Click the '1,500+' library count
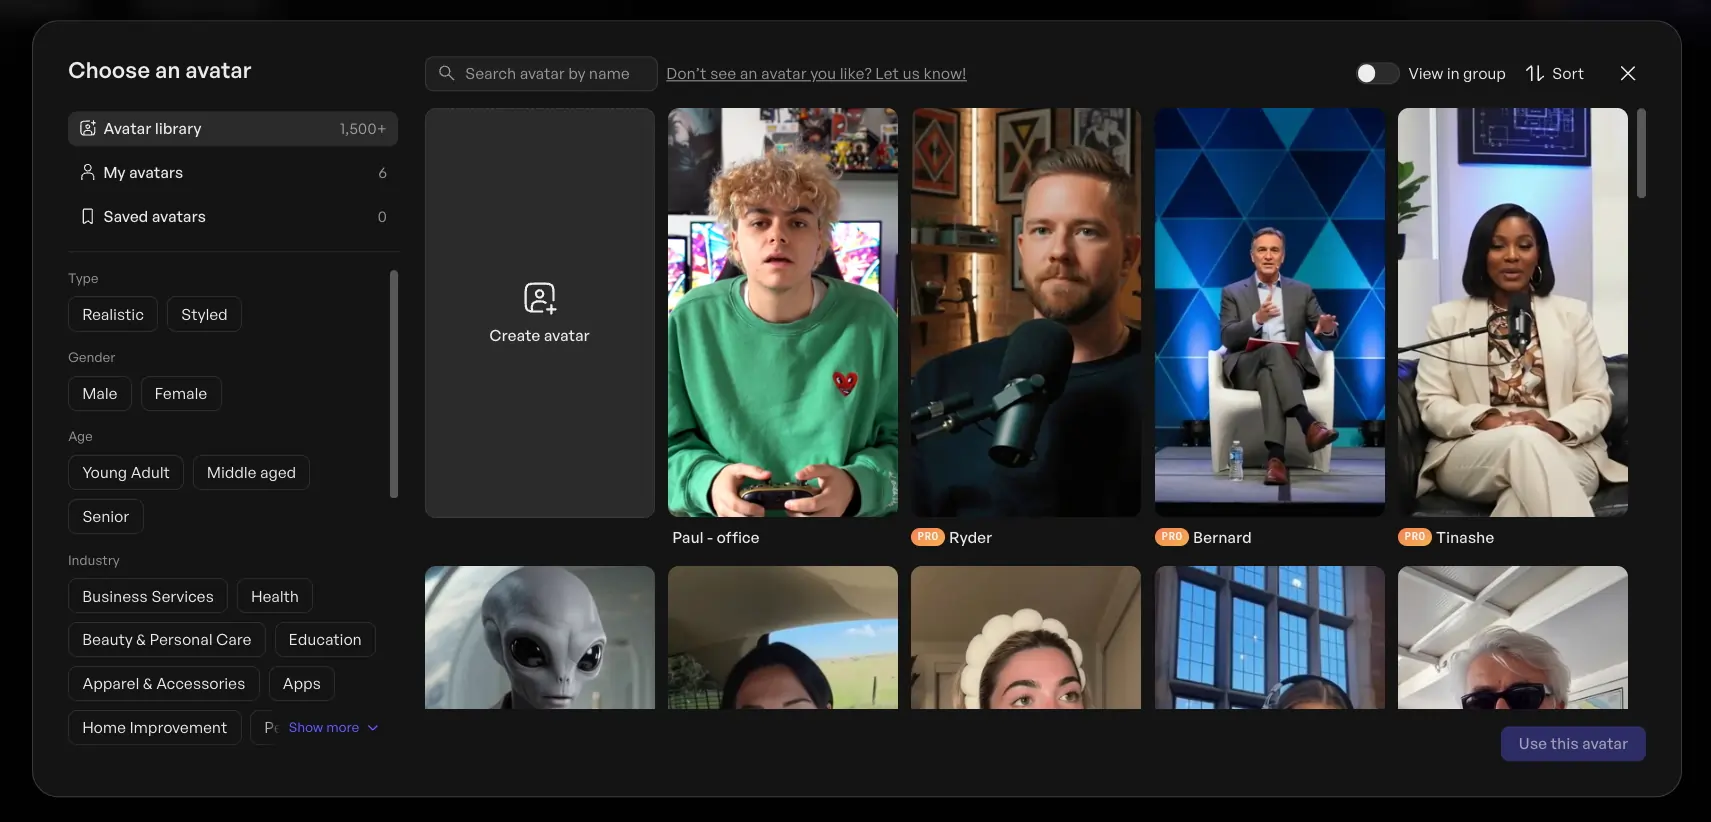 click(362, 128)
